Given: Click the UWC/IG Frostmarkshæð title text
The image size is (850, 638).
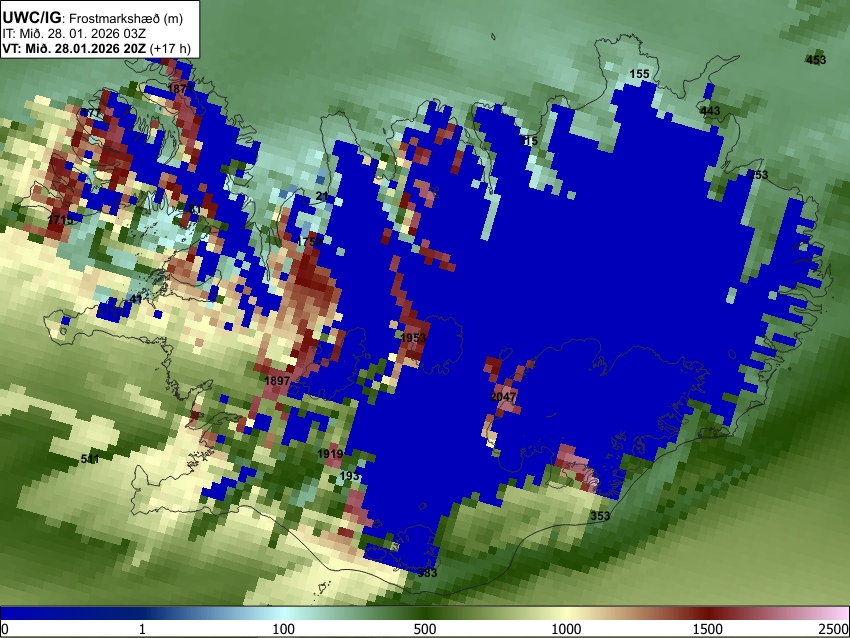Looking at the screenshot, I should [x=93, y=18].
